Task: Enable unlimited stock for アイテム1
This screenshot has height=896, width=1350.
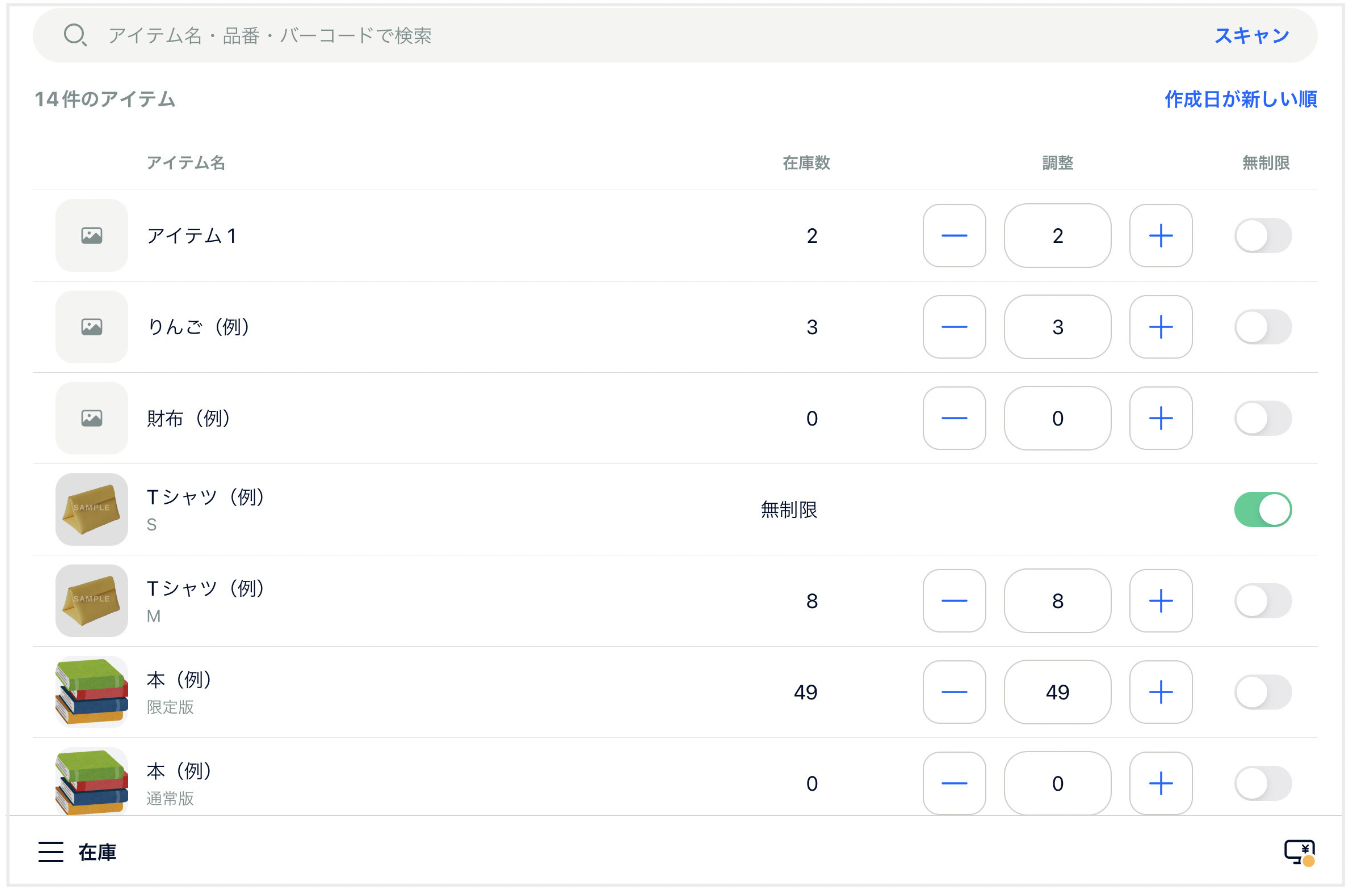Action: point(1263,236)
